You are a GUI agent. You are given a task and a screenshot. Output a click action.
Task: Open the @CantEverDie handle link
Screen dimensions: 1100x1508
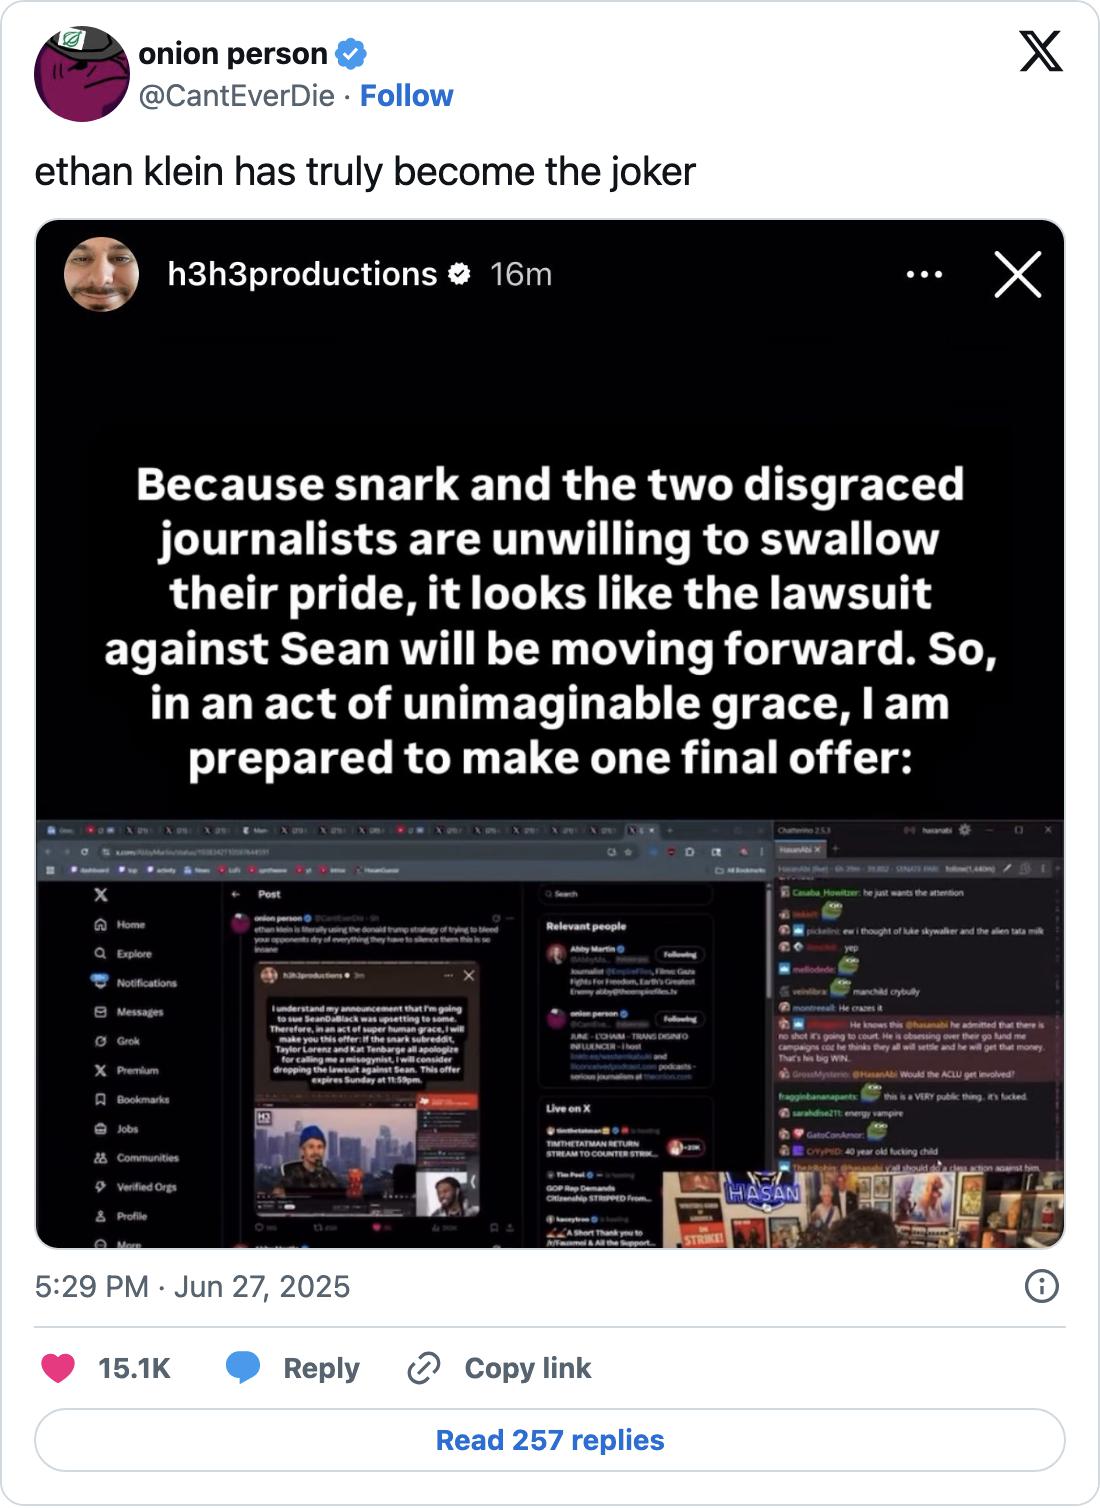236,96
